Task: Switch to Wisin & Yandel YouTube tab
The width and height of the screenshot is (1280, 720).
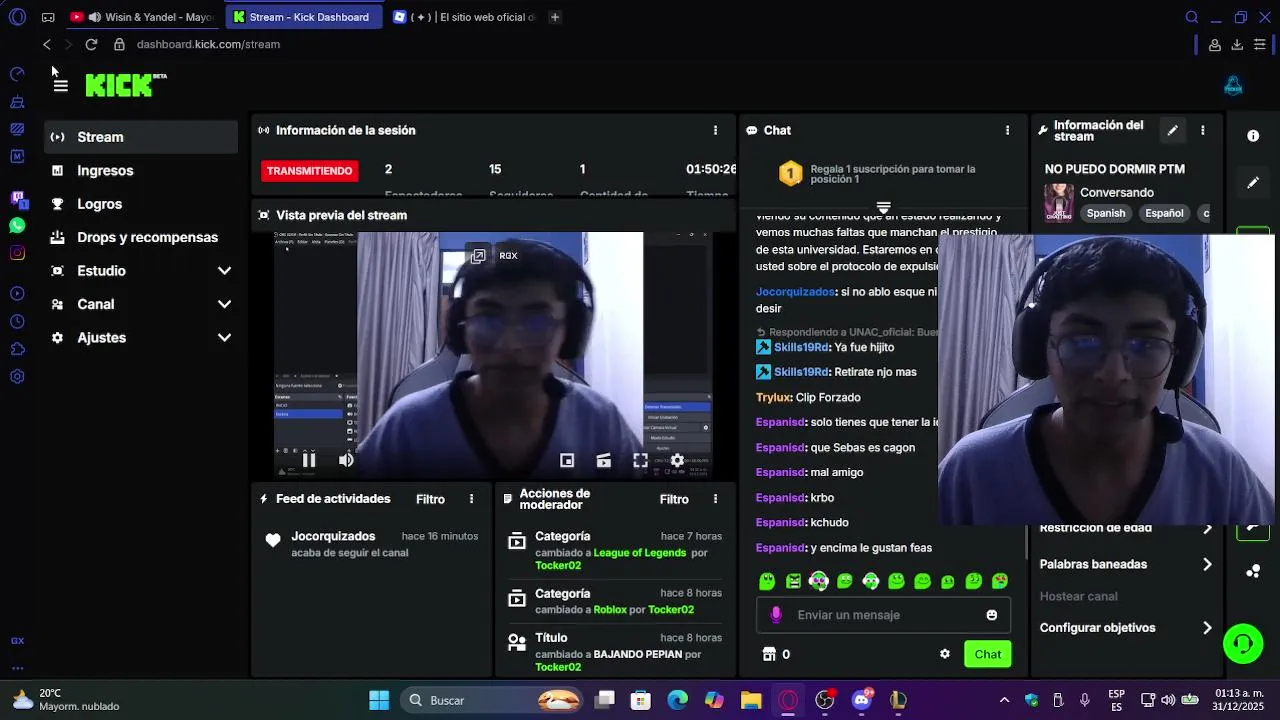Action: tap(141, 17)
